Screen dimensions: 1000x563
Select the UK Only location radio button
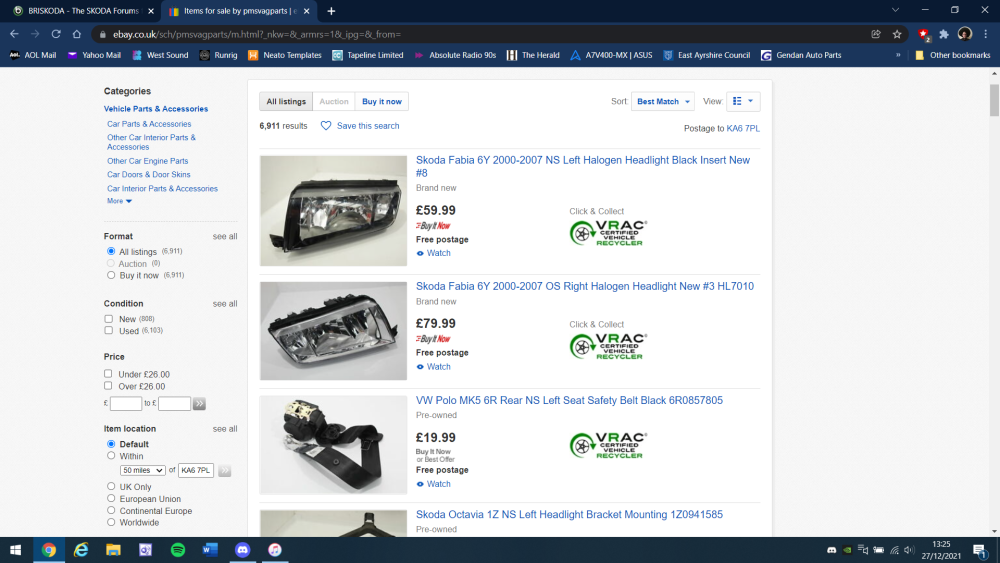(111, 486)
